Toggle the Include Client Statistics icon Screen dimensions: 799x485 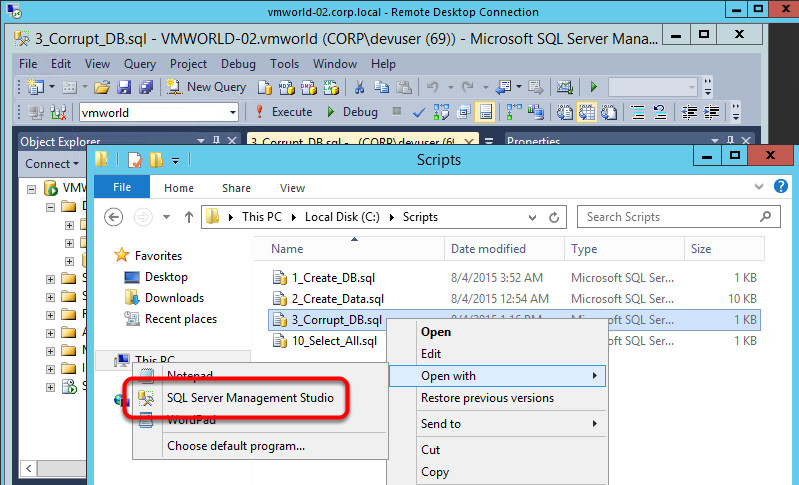click(536, 112)
